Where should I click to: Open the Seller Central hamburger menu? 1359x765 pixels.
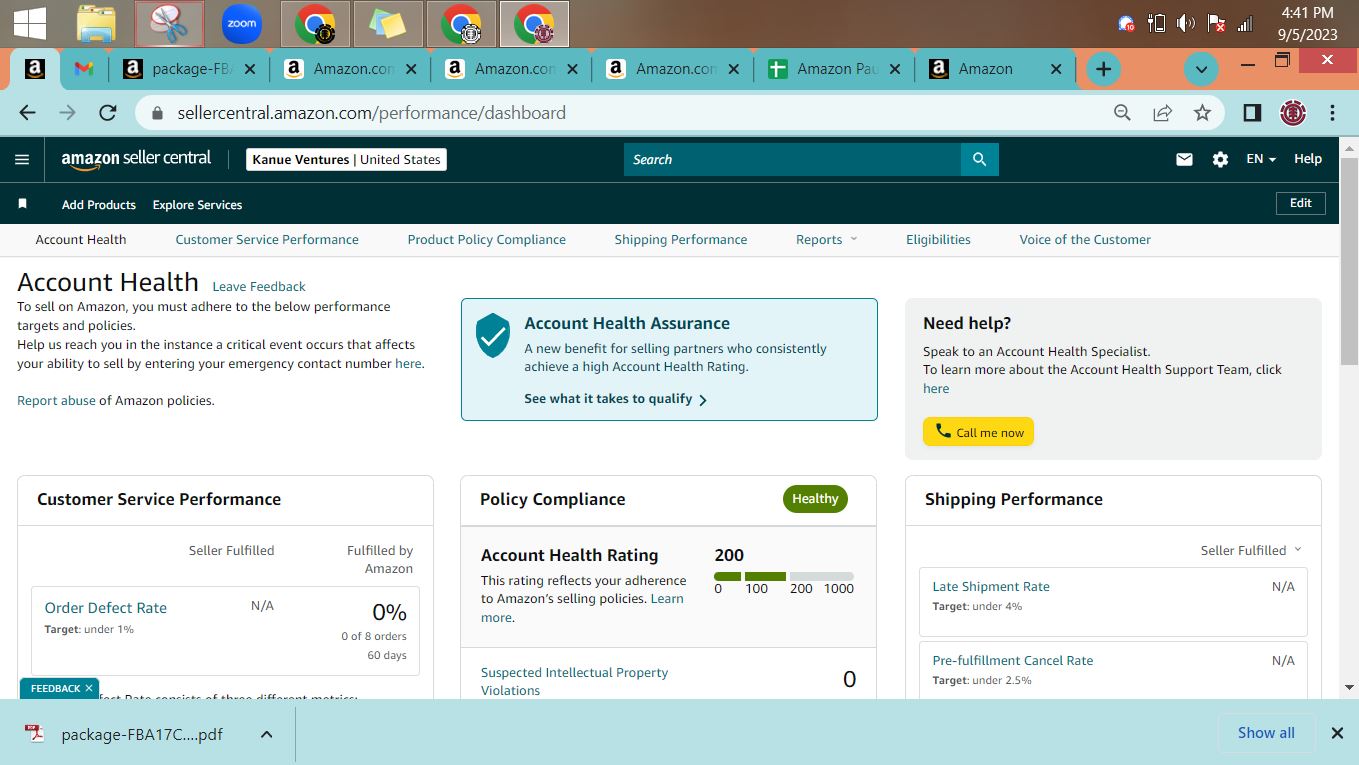click(22, 159)
